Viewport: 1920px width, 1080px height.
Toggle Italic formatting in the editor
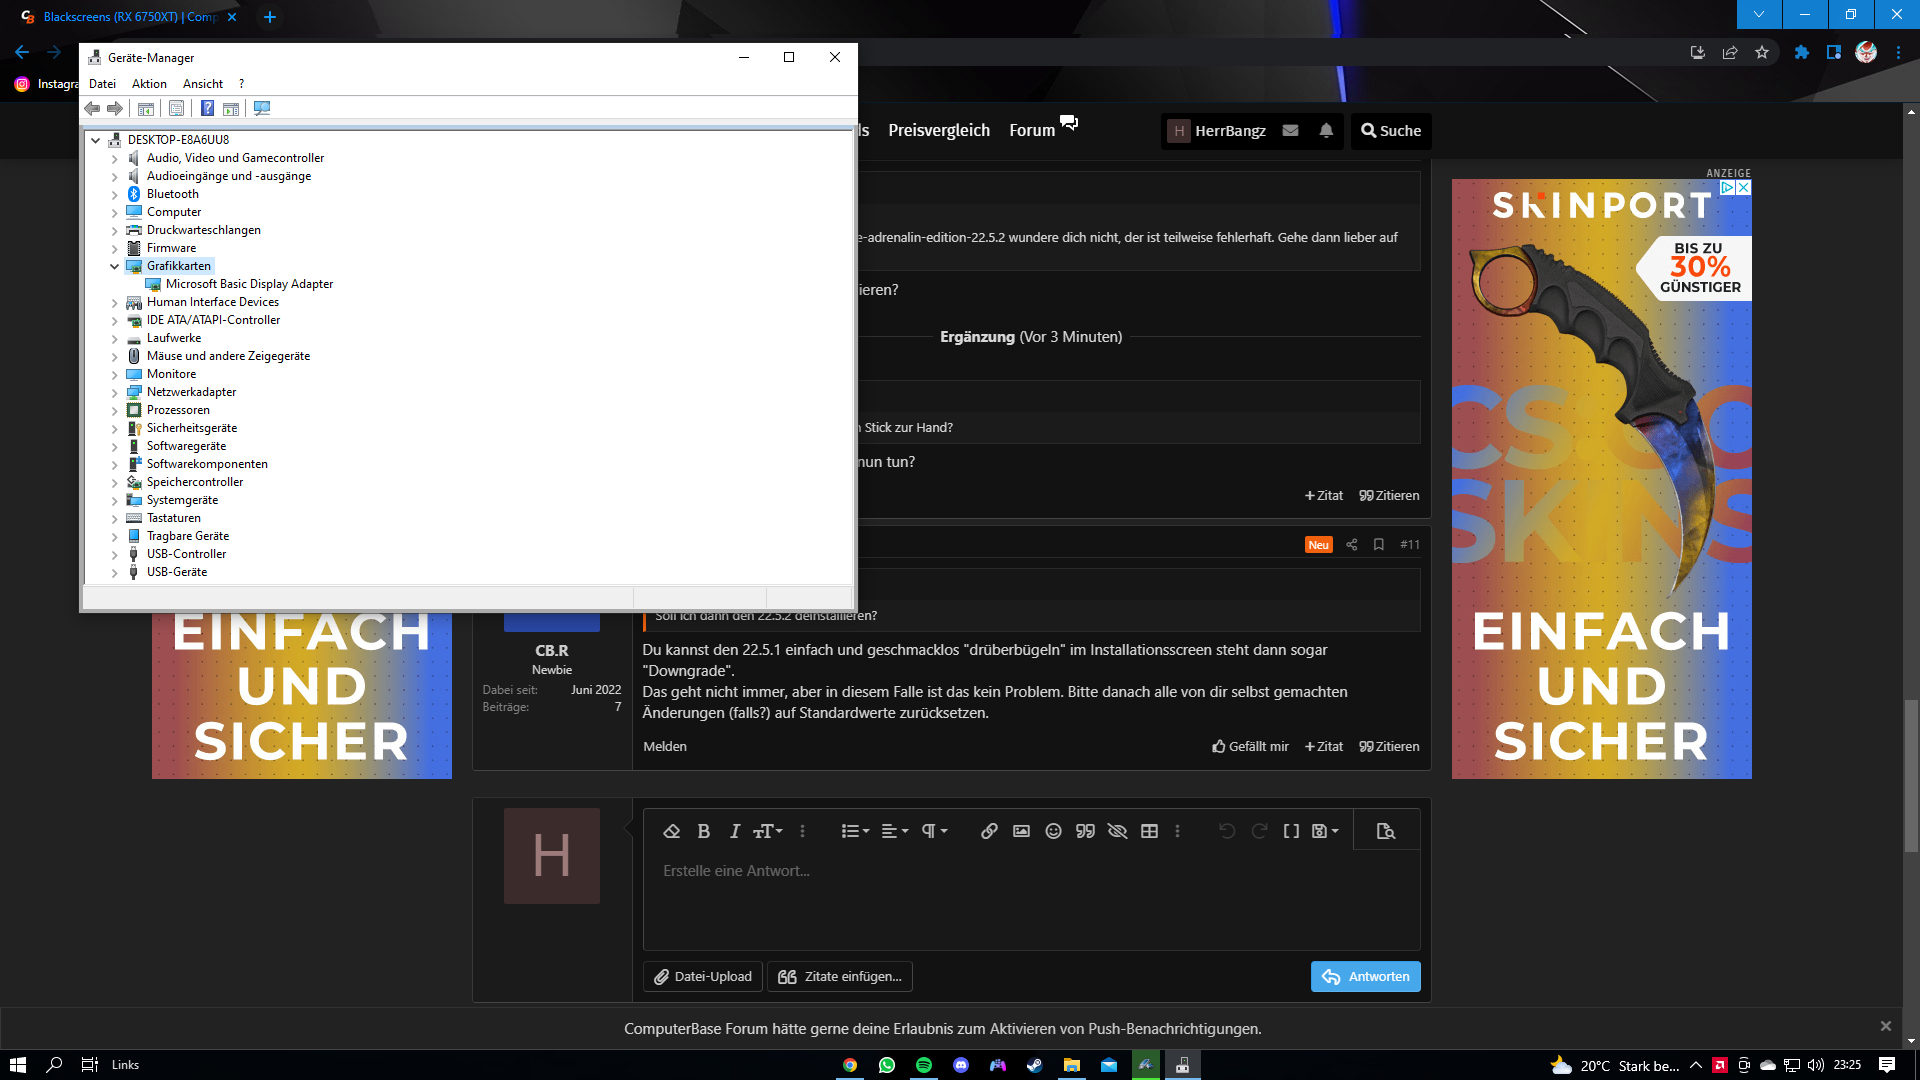(x=734, y=831)
